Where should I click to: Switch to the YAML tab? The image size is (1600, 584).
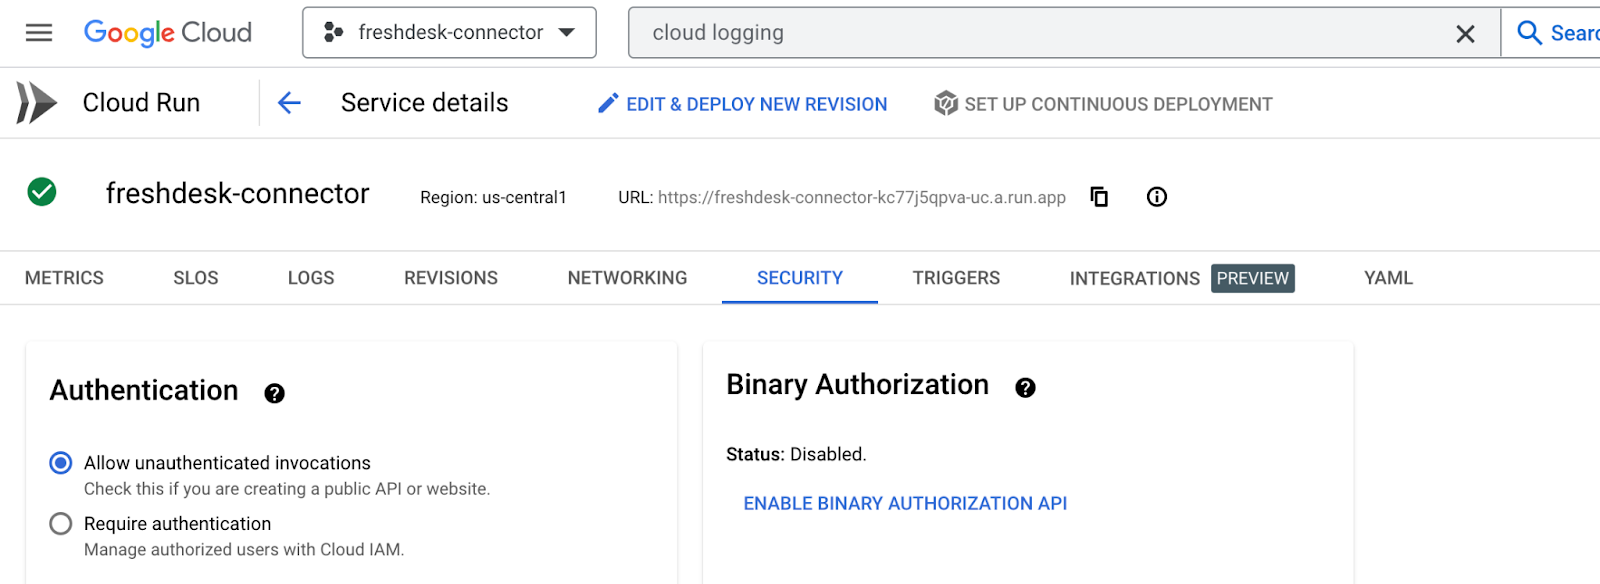pos(1389,278)
